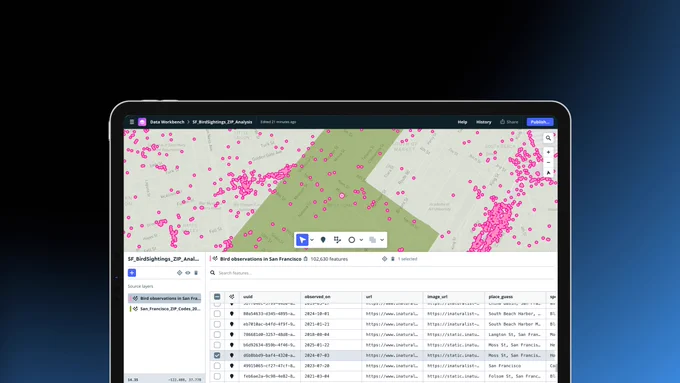
Task: Select Bird observations in San Fra... layer
Action: pos(165,298)
